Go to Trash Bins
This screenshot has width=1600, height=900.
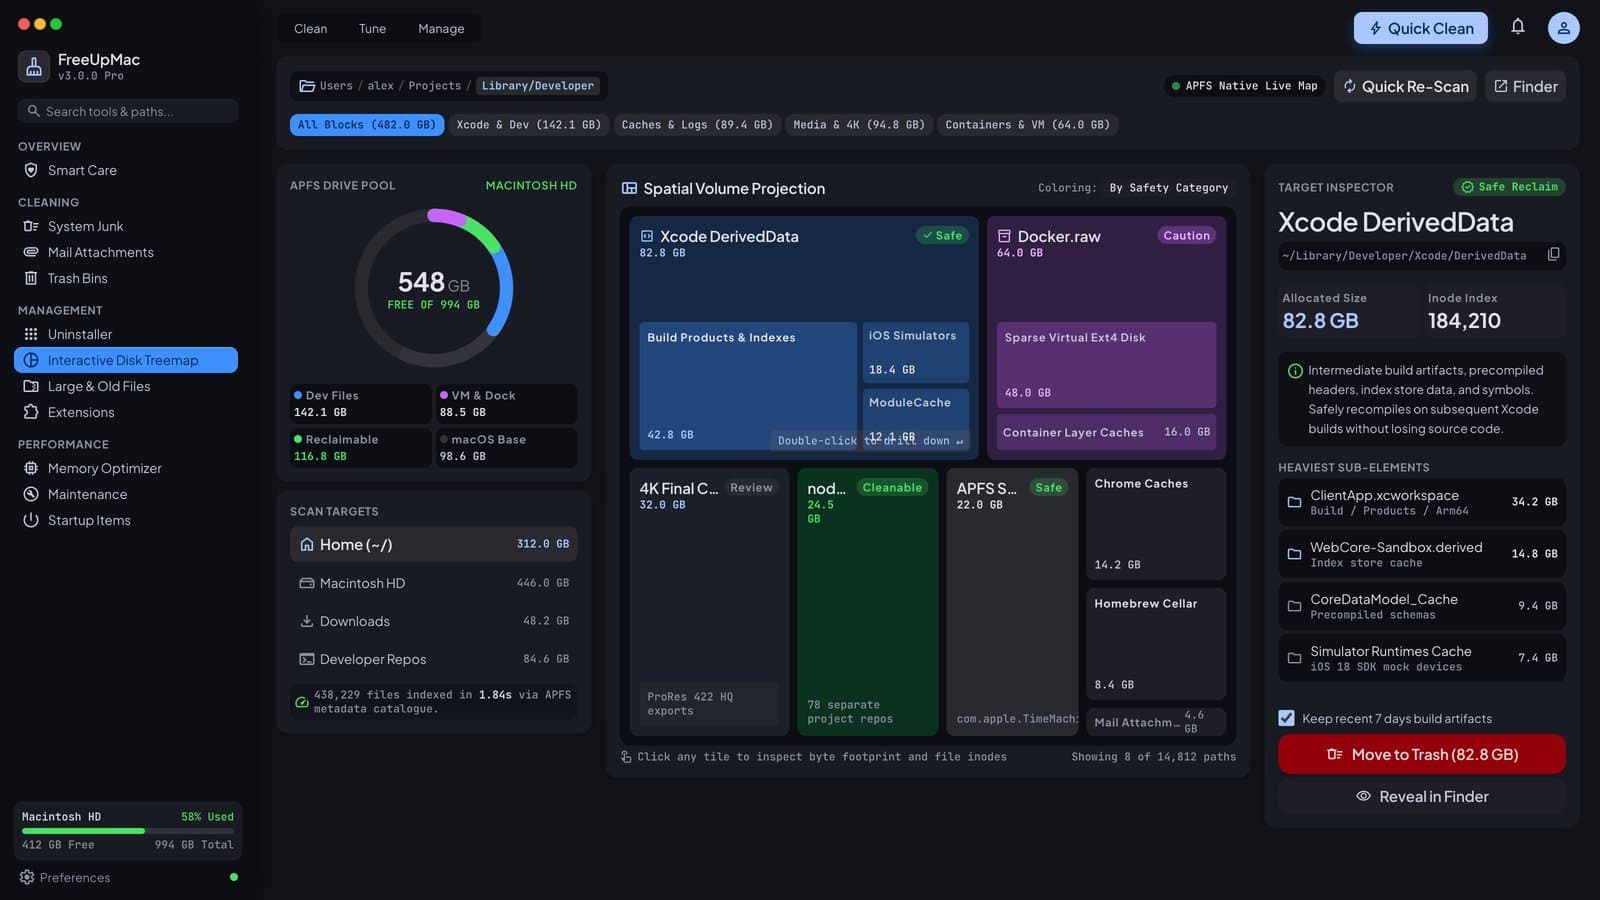[126, 278]
